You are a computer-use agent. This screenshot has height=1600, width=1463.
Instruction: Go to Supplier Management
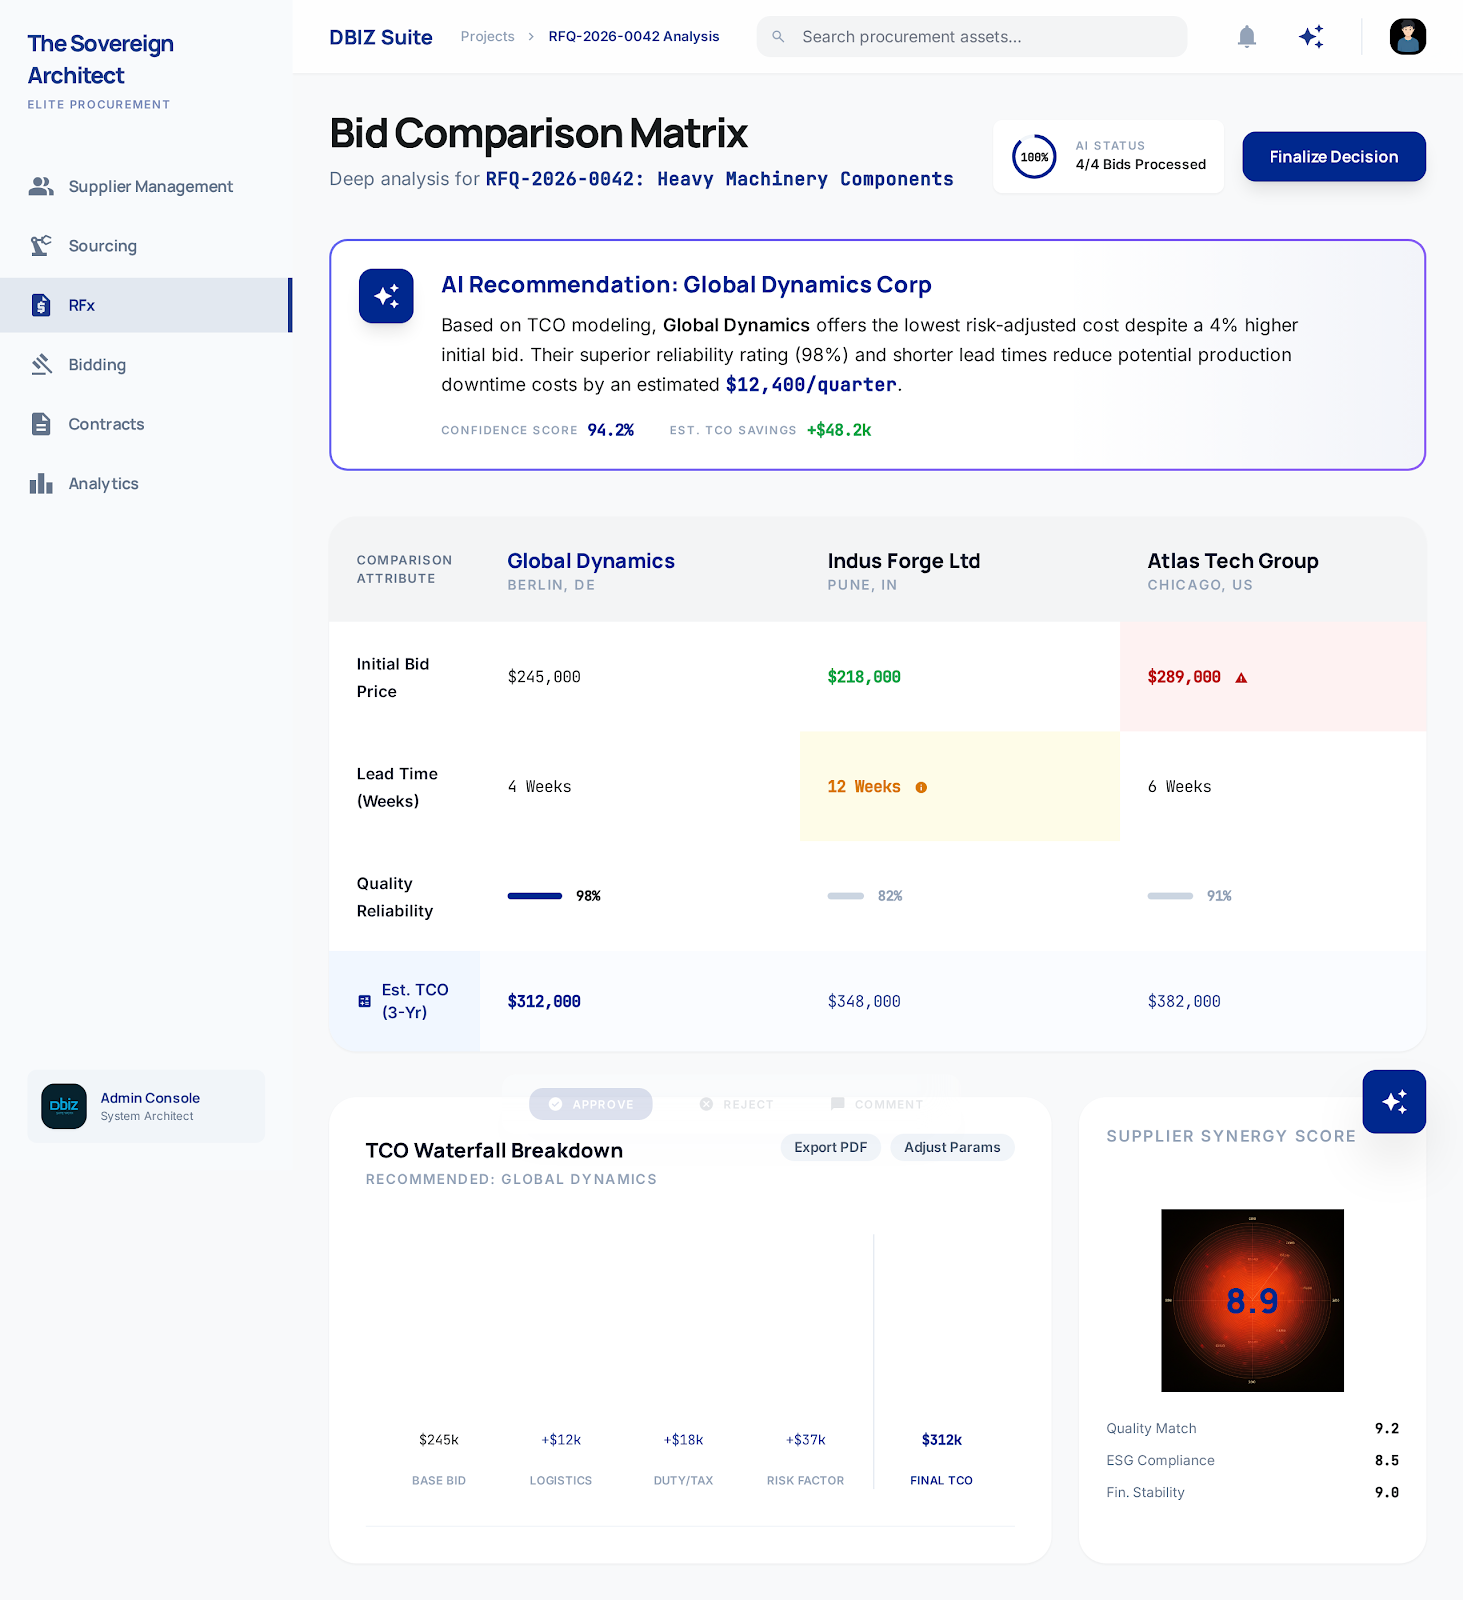(x=146, y=186)
